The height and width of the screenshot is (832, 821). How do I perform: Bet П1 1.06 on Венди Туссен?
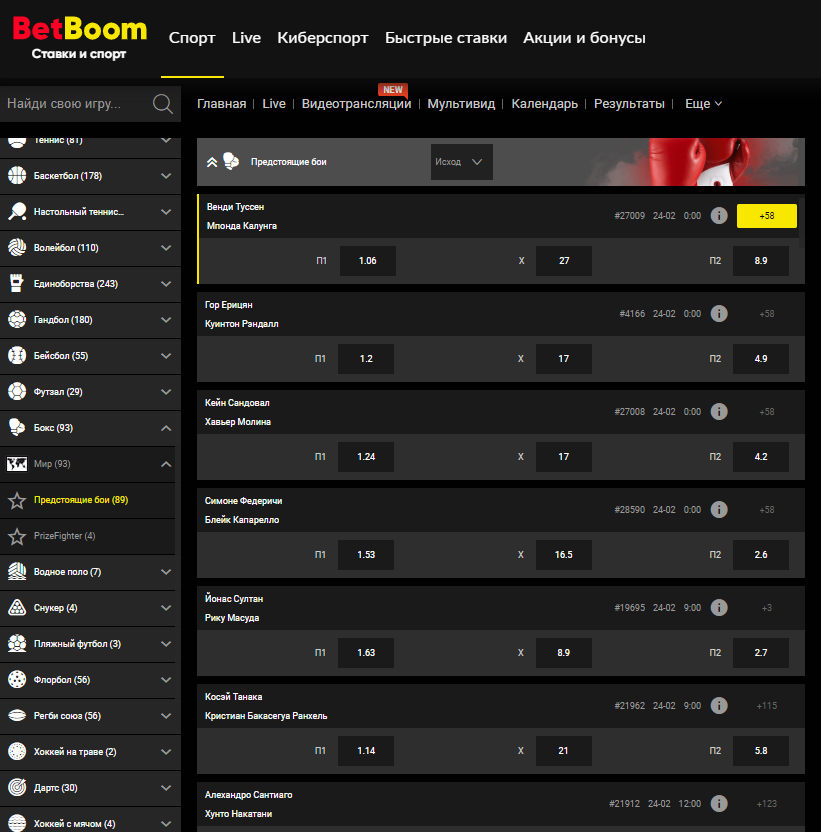click(x=368, y=261)
